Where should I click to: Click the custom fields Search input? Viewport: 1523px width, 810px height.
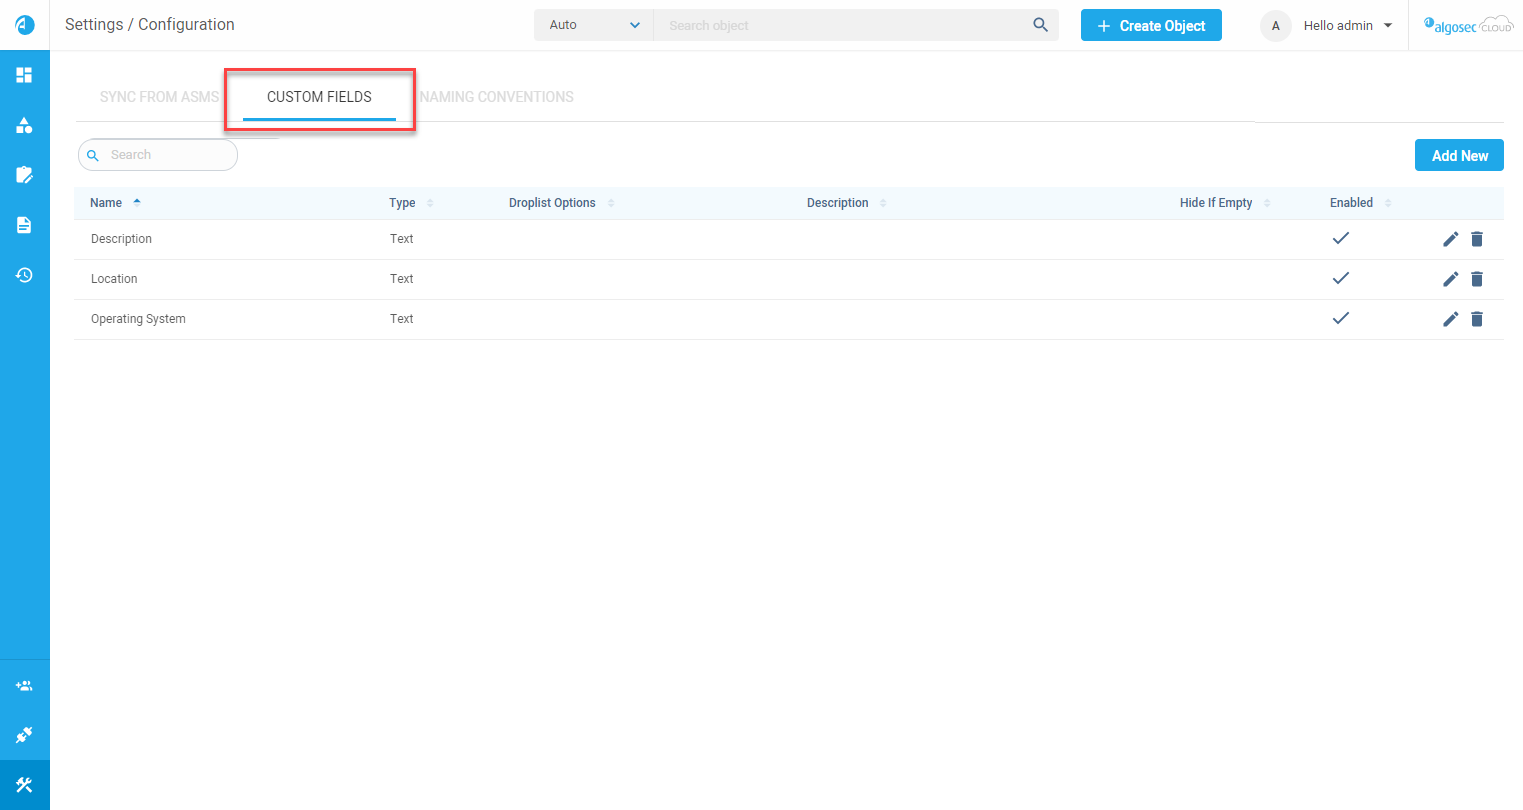pyautogui.click(x=165, y=155)
